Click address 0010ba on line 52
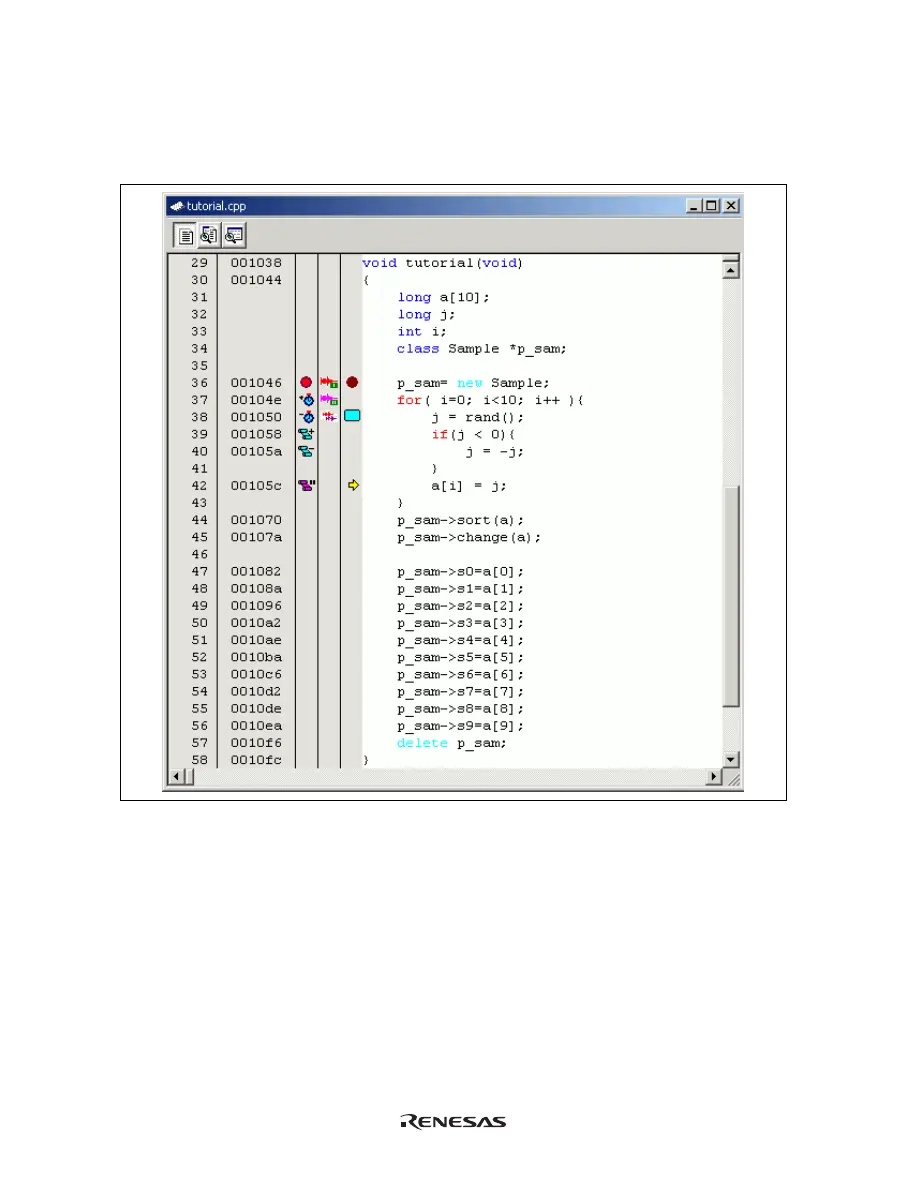Viewport: 908px width, 1202px height. 256,657
